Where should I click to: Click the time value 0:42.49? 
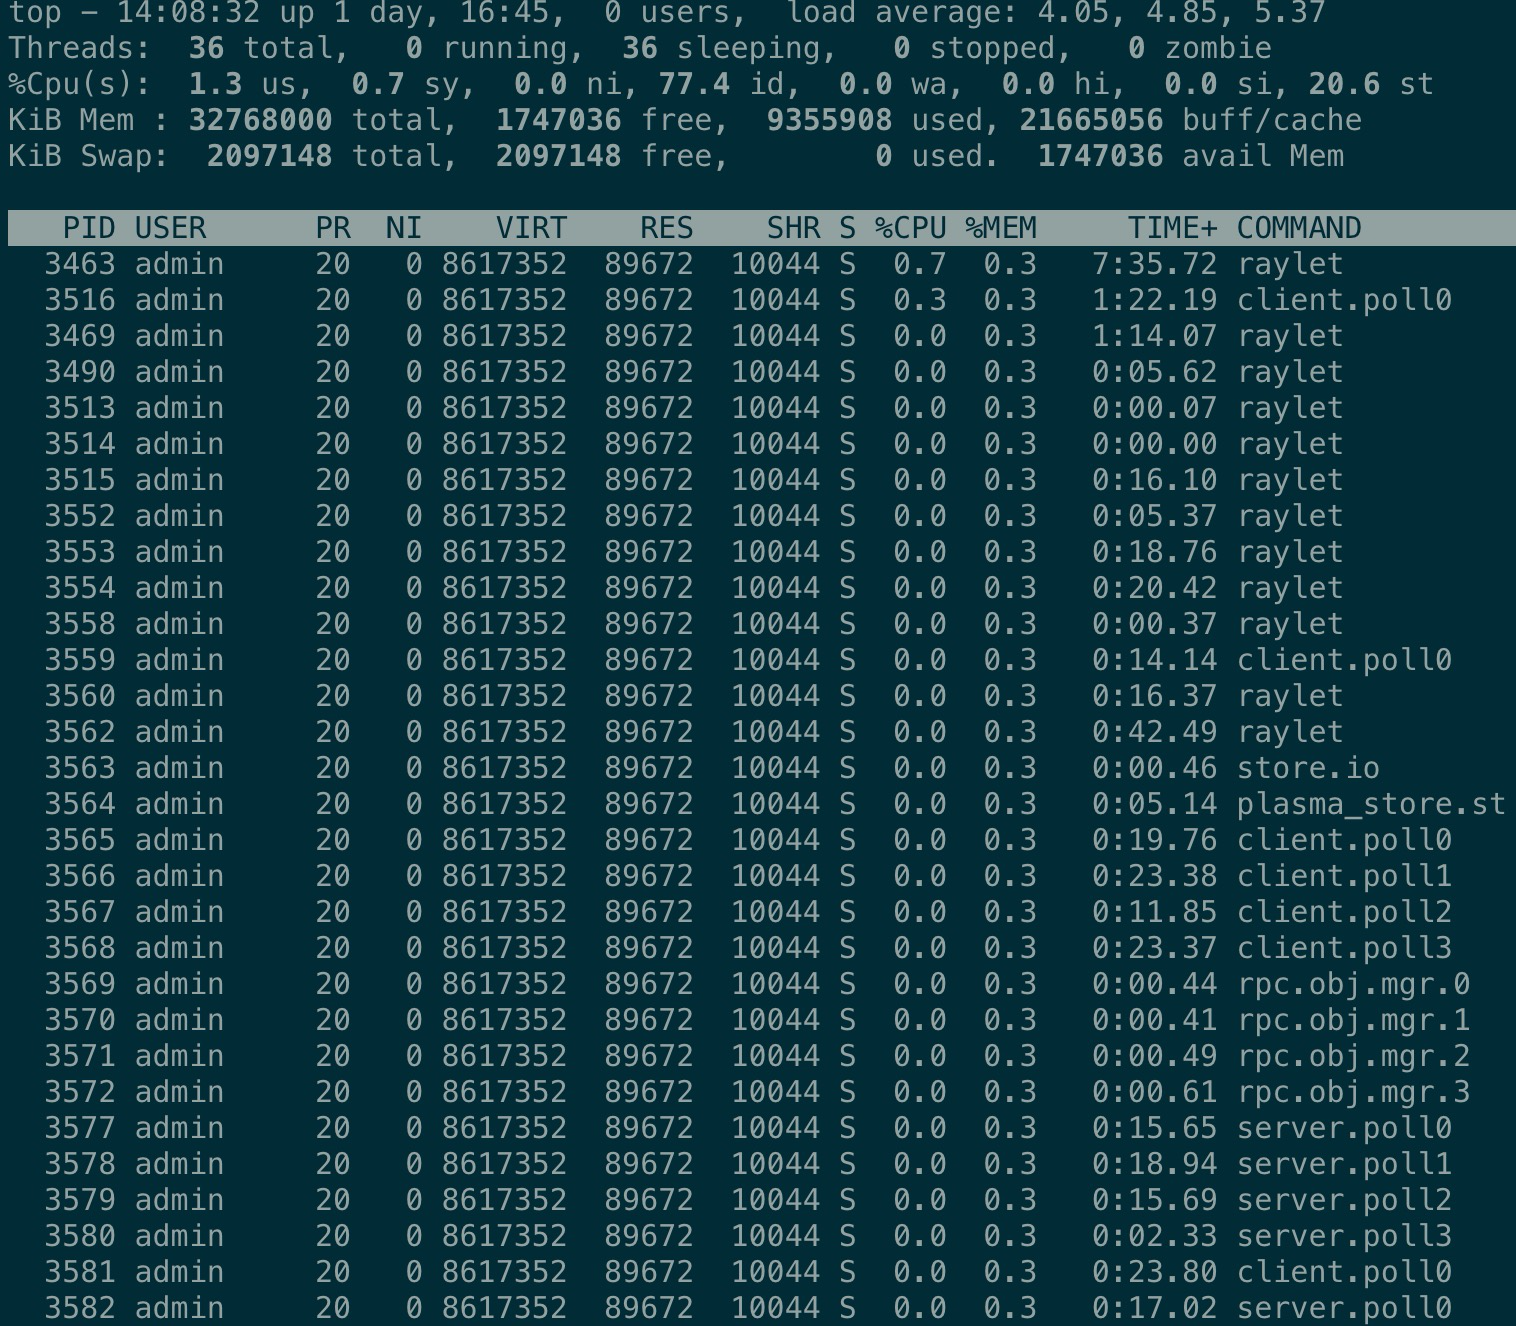point(1154,732)
